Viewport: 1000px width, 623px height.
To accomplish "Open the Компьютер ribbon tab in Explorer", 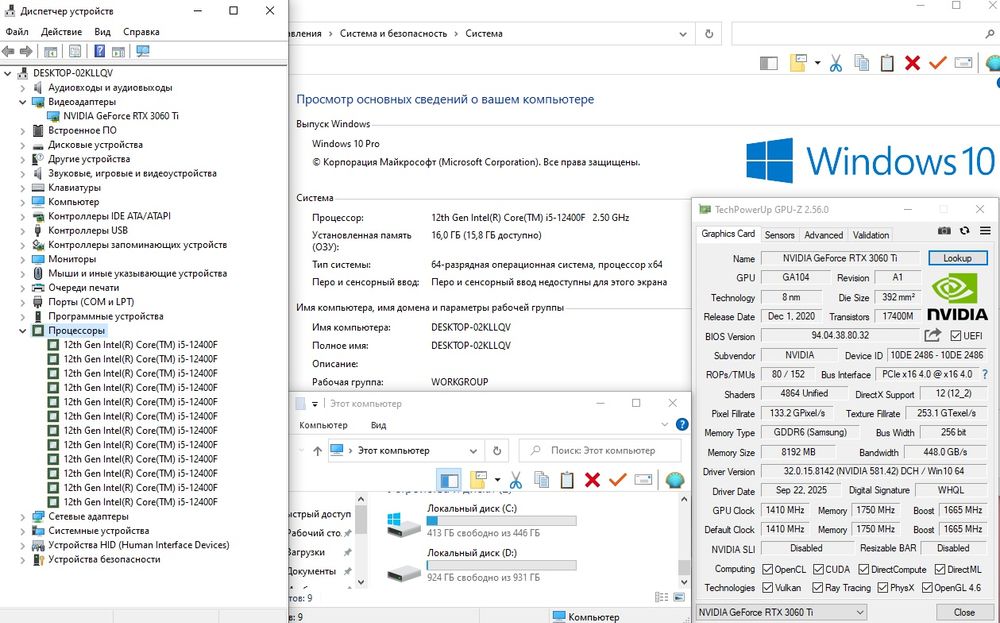I will [323, 425].
